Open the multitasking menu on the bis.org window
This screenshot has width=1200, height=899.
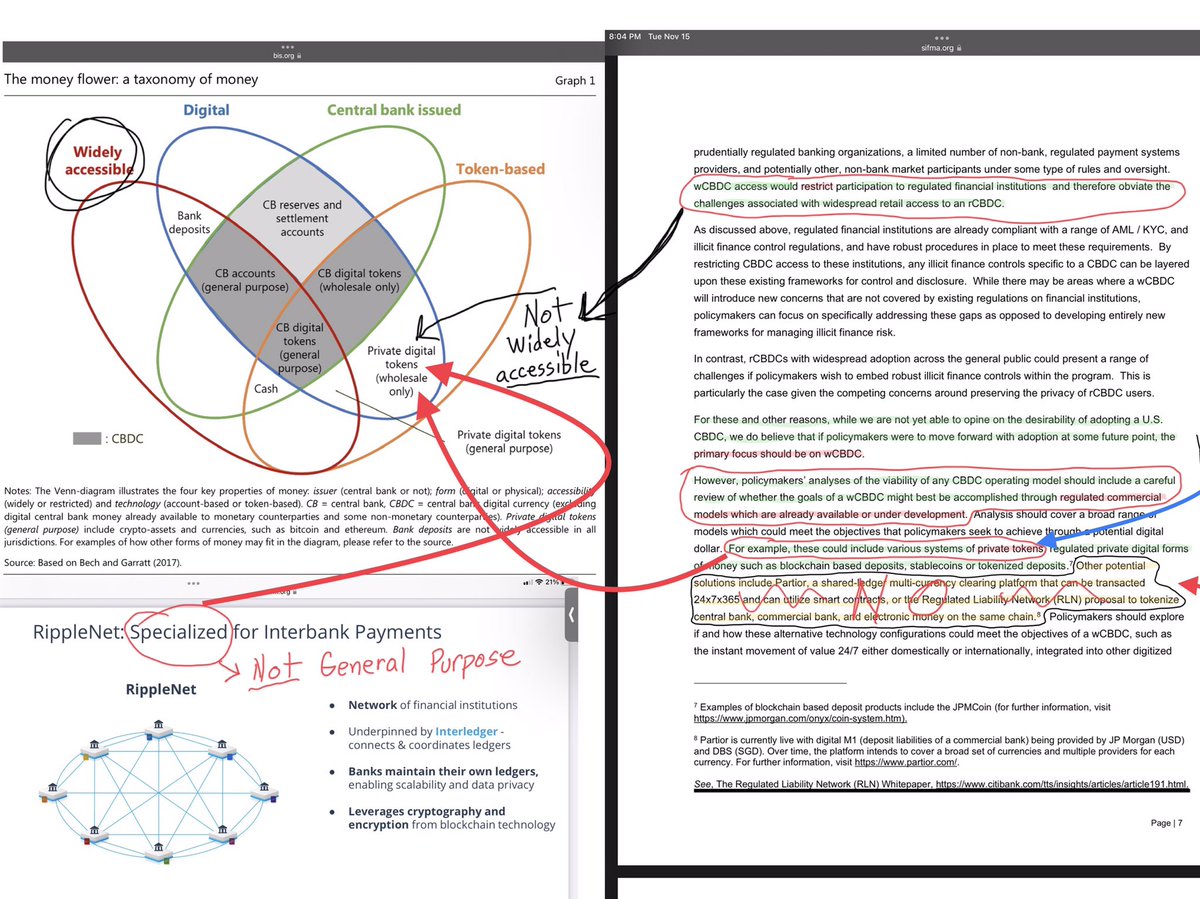(287, 47)
